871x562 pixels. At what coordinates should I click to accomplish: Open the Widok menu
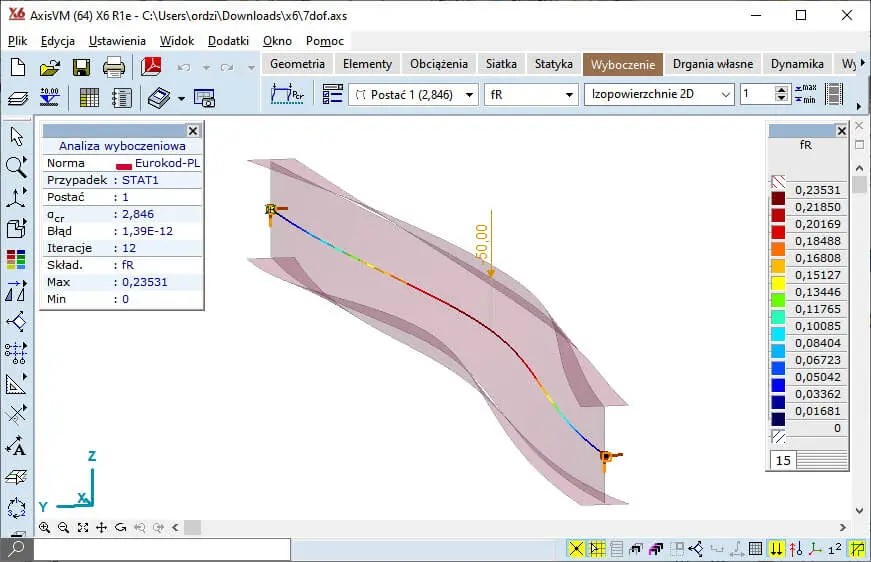click(177, 41)
